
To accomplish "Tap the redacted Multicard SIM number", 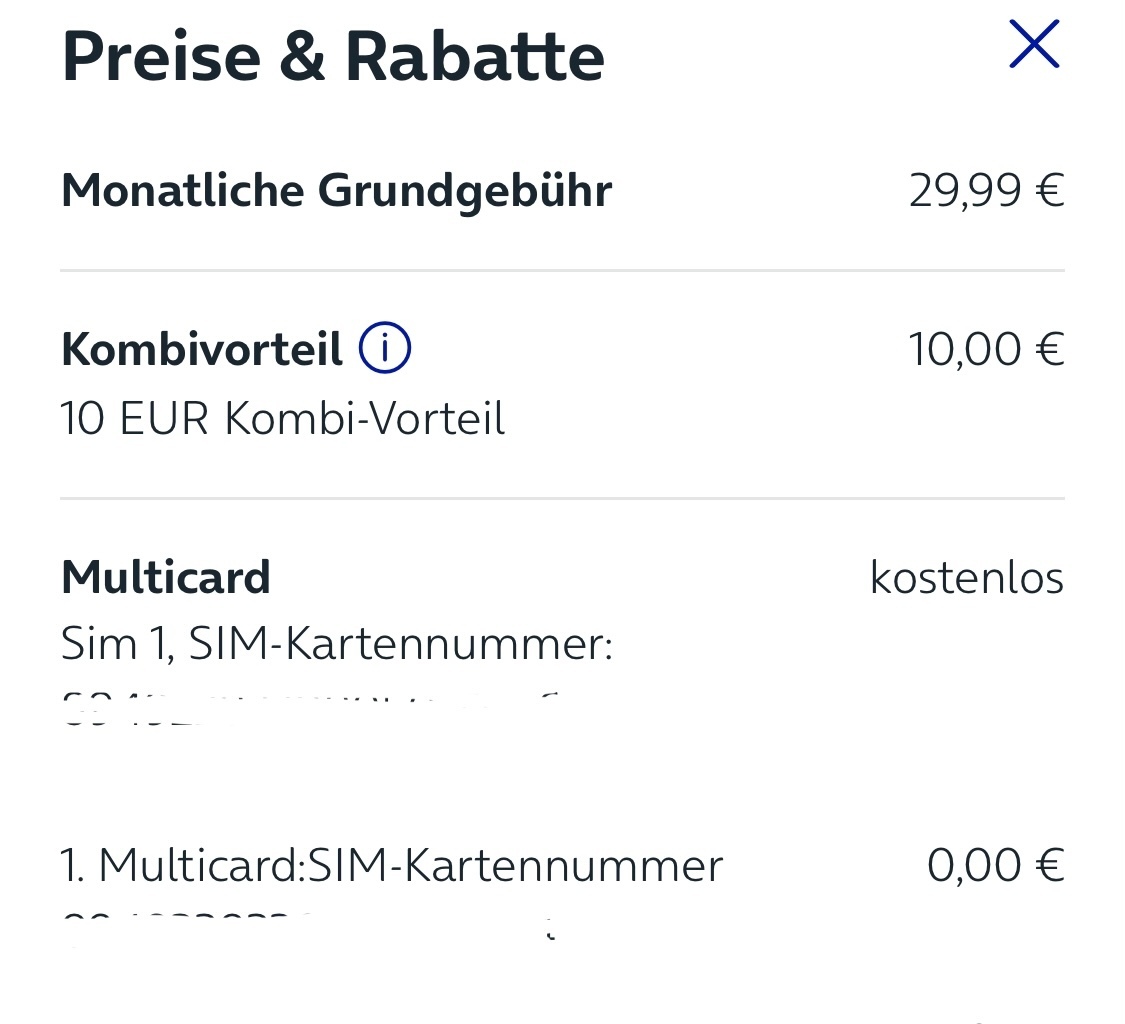I will click(x=309, y=928).
